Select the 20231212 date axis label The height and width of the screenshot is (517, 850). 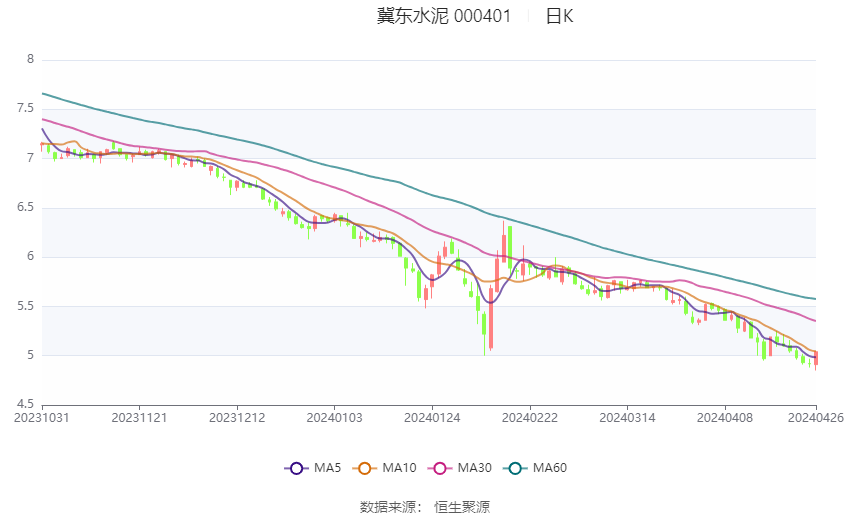coord(237,418)
